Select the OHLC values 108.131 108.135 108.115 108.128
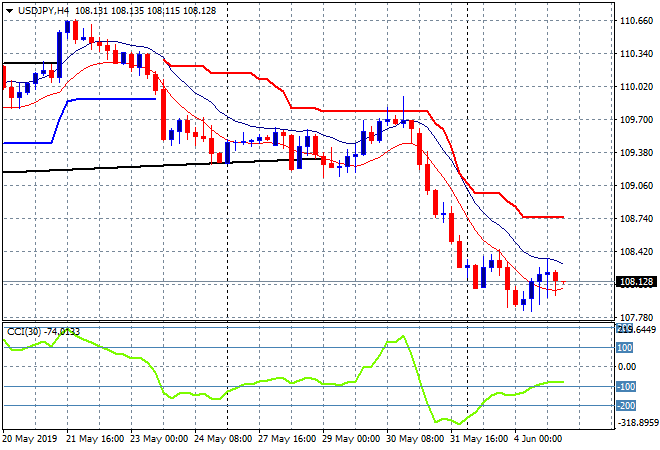Viewport: 660px width, 450px height. [146, 11]
